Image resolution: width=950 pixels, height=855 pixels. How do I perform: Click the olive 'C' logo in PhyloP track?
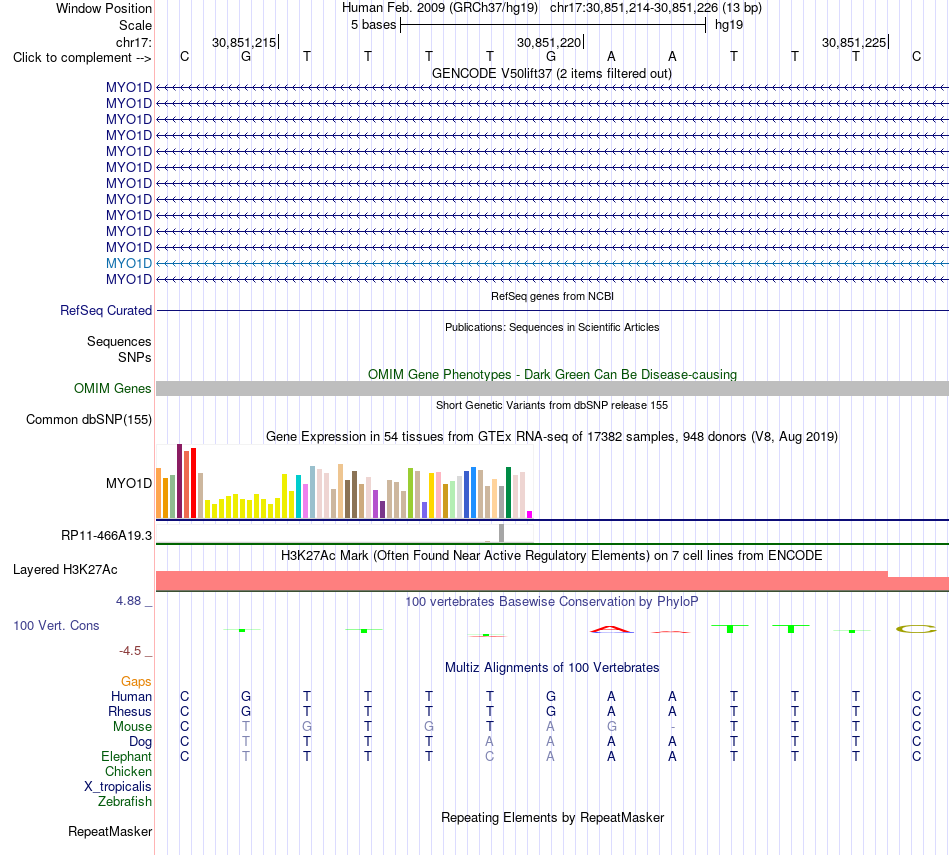[x=916, y=629]
